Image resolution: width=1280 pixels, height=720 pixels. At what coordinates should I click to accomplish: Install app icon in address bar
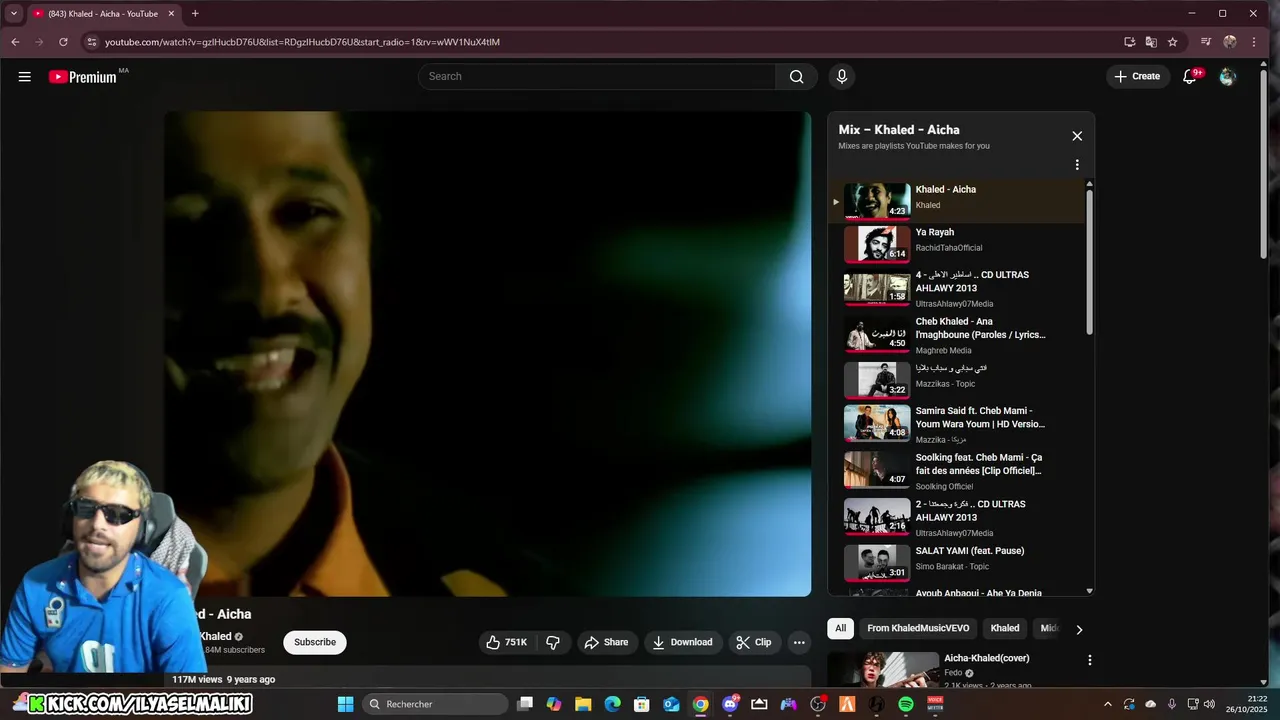point(1129,42)
